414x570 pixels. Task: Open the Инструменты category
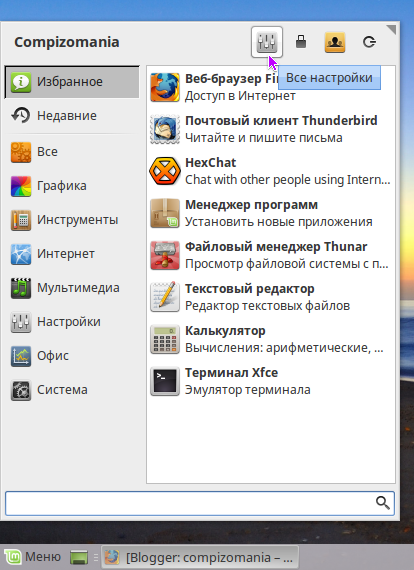72,220
